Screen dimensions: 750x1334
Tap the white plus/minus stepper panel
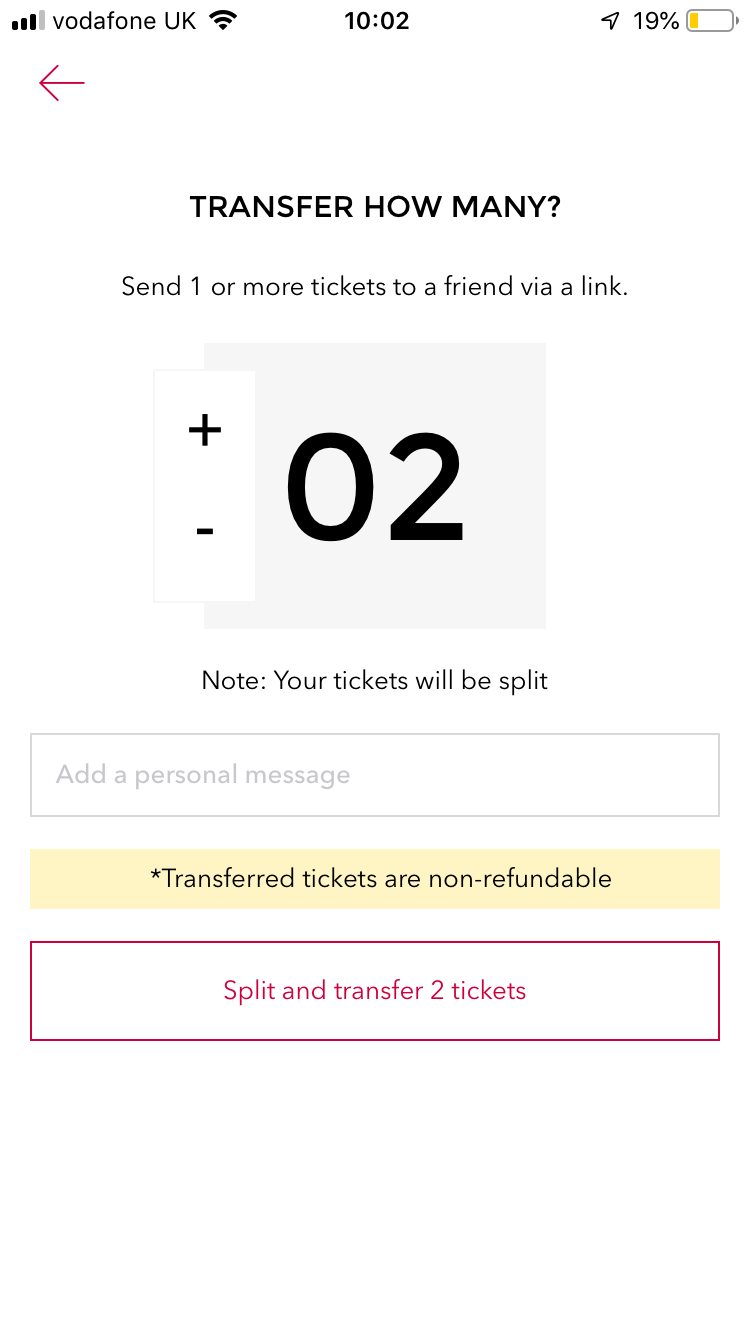click(205, 480)
